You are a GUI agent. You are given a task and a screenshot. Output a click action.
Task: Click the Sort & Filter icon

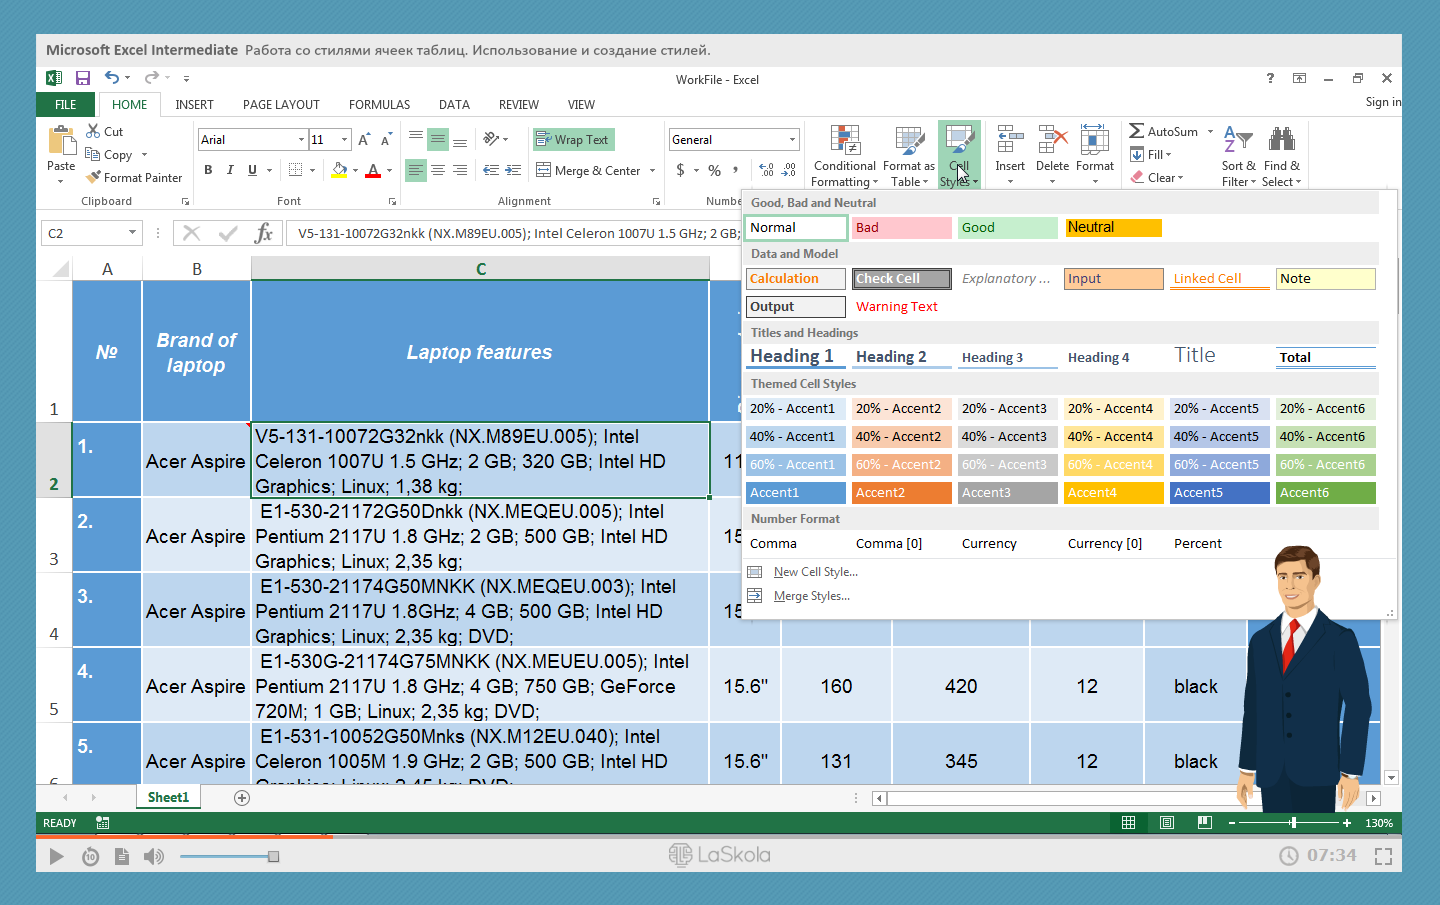click(1238, 140)
